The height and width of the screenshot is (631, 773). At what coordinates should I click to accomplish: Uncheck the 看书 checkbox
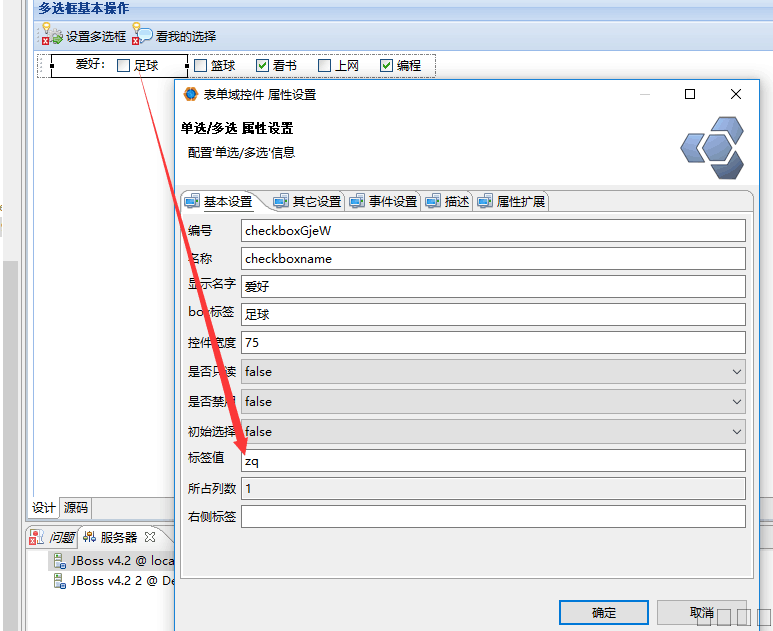click(262, 66)
